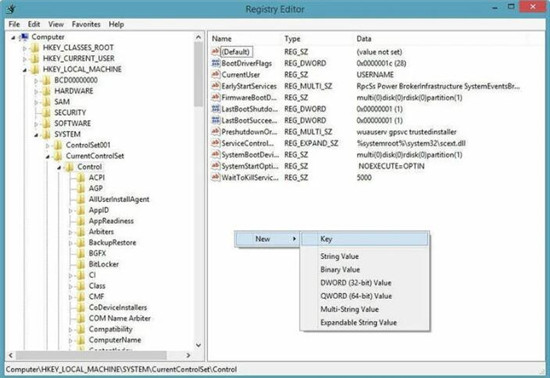Choose DWORD (32-bit) Value
The image size is (550, 378).
(365, 283)
